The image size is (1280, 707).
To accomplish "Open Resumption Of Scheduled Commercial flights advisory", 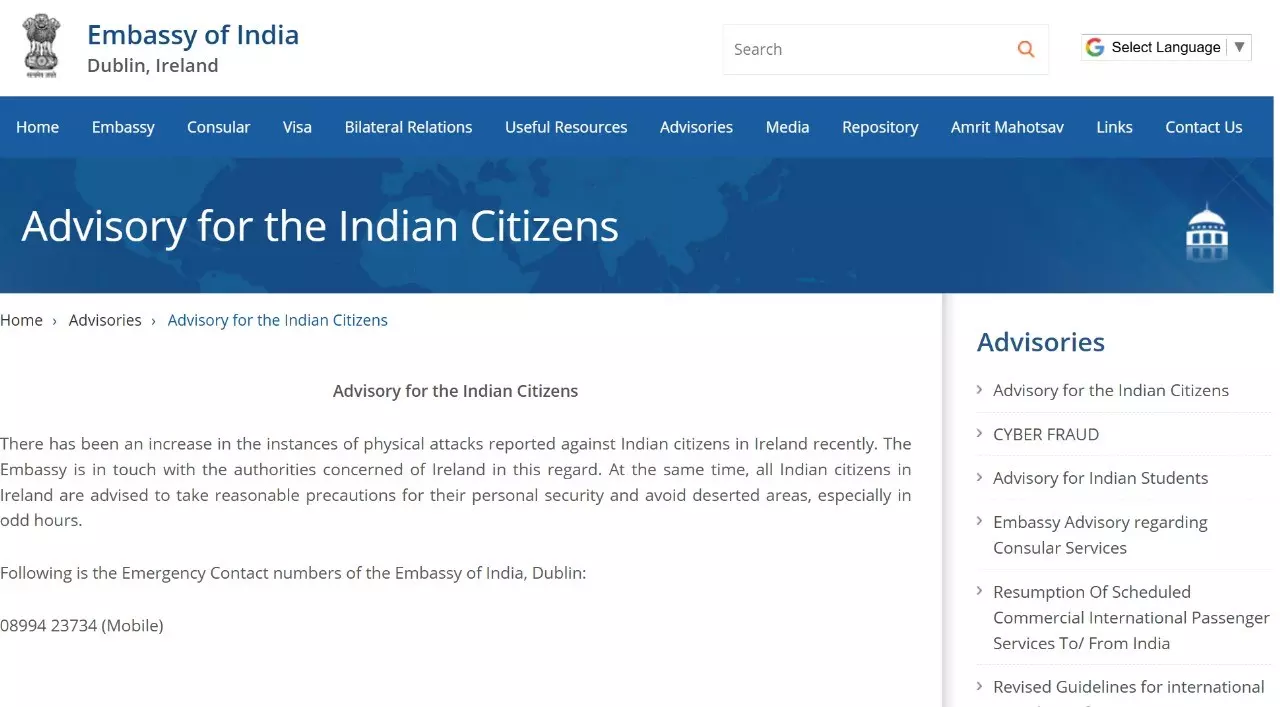I will coord(1130,617).
